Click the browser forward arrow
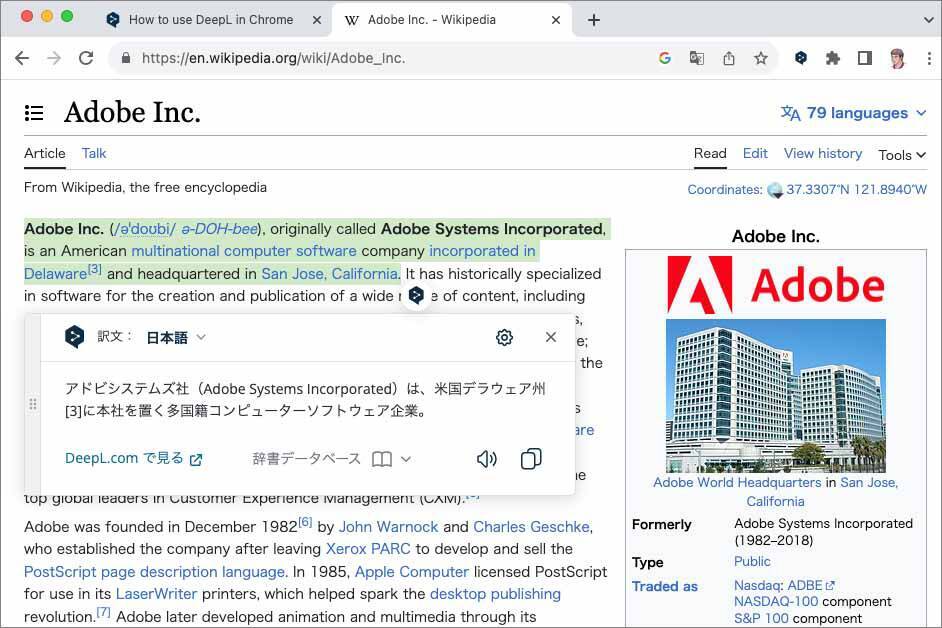The height and width of the screenshot is (628, 942). (54, 58)
